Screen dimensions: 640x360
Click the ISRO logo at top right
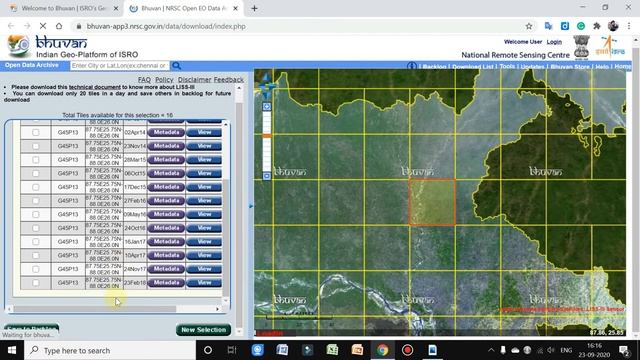610,47
